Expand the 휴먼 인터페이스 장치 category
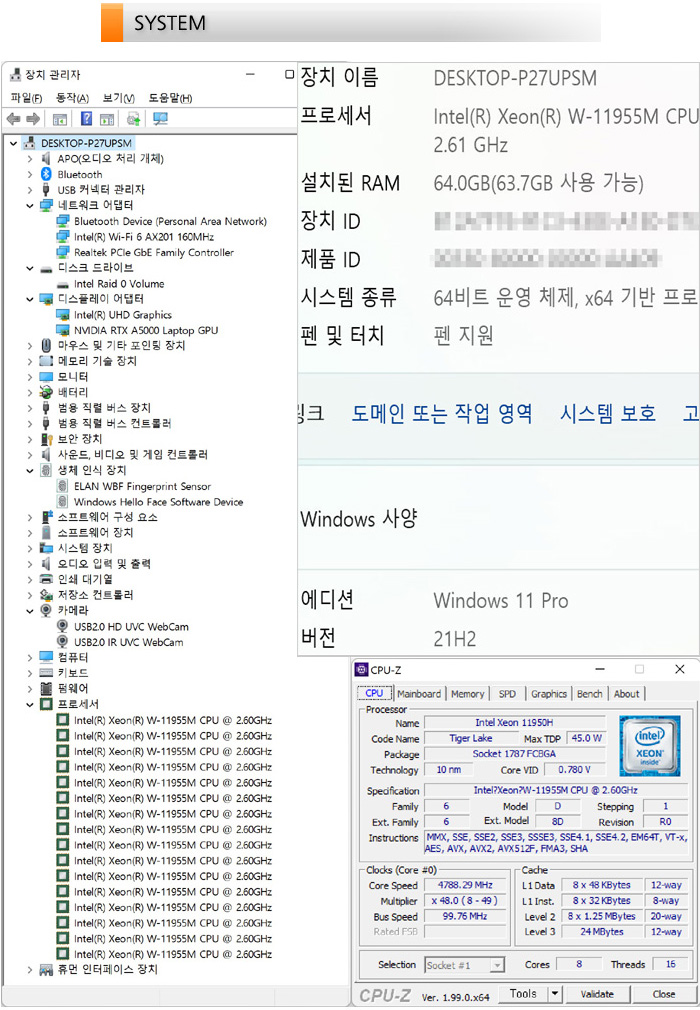This screenshot has width=700, height=1010. click(x=30, y=969)
